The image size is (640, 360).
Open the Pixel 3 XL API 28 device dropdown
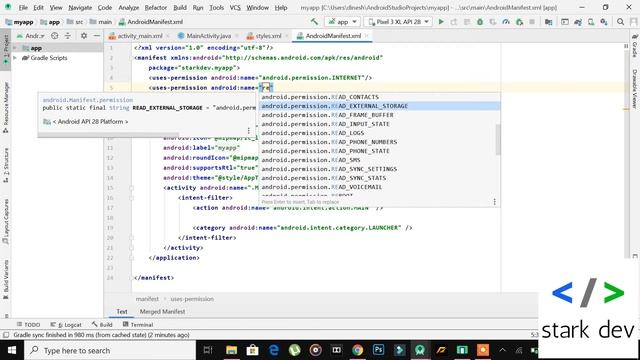coord(398,22)
